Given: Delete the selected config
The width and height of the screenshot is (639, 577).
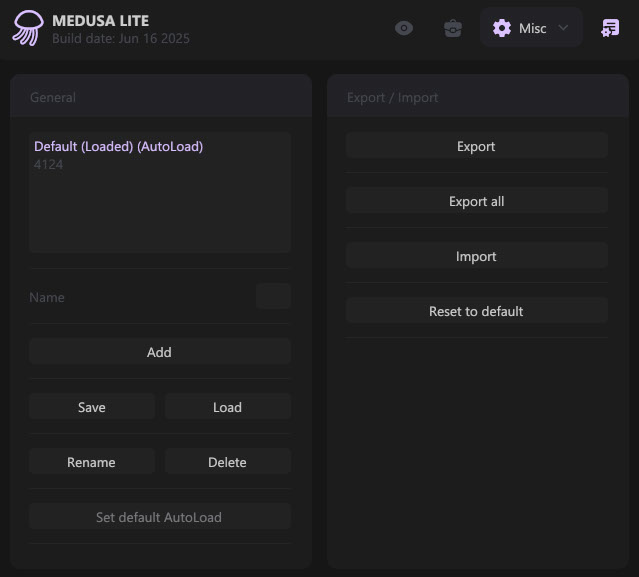Looking at the screenshot, I should click(x=227, y=462).
